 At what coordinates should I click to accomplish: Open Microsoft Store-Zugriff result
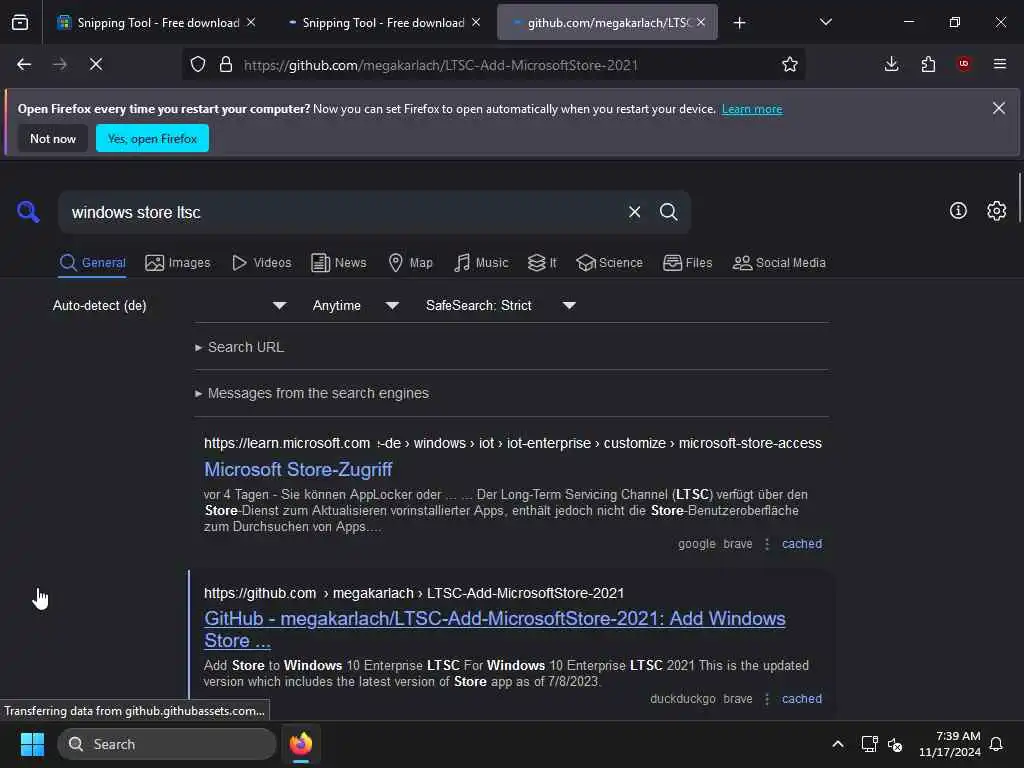(298, 470)
